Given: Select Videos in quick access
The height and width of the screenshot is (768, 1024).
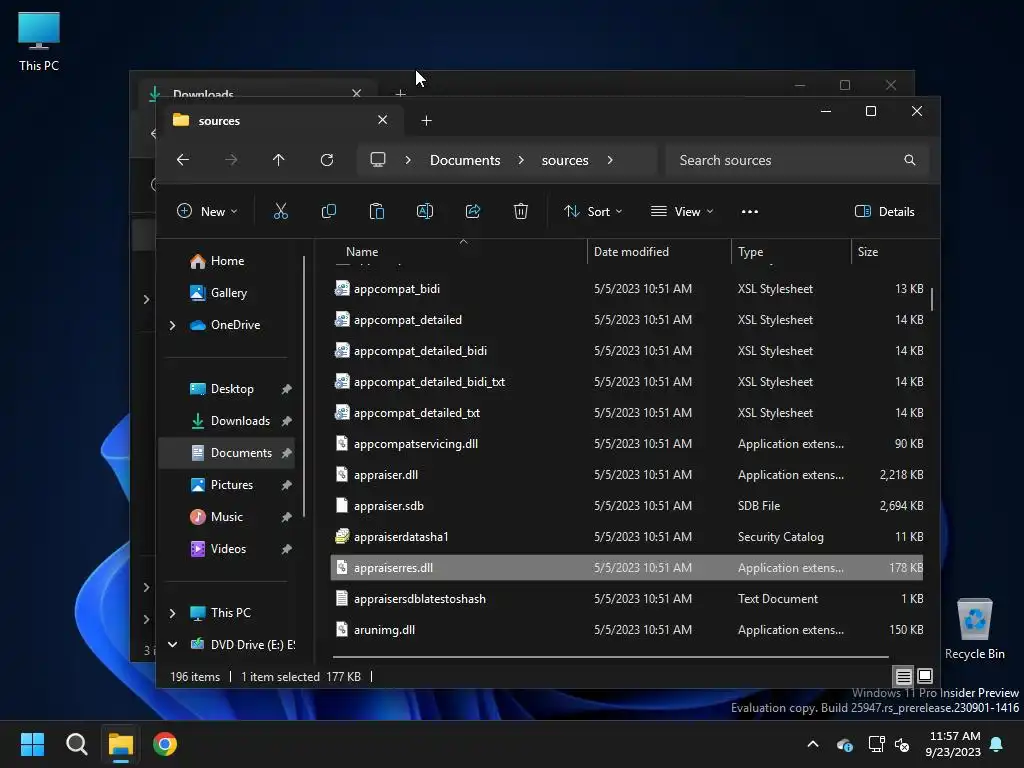Looking at the screenshot, I should (228, 549).
